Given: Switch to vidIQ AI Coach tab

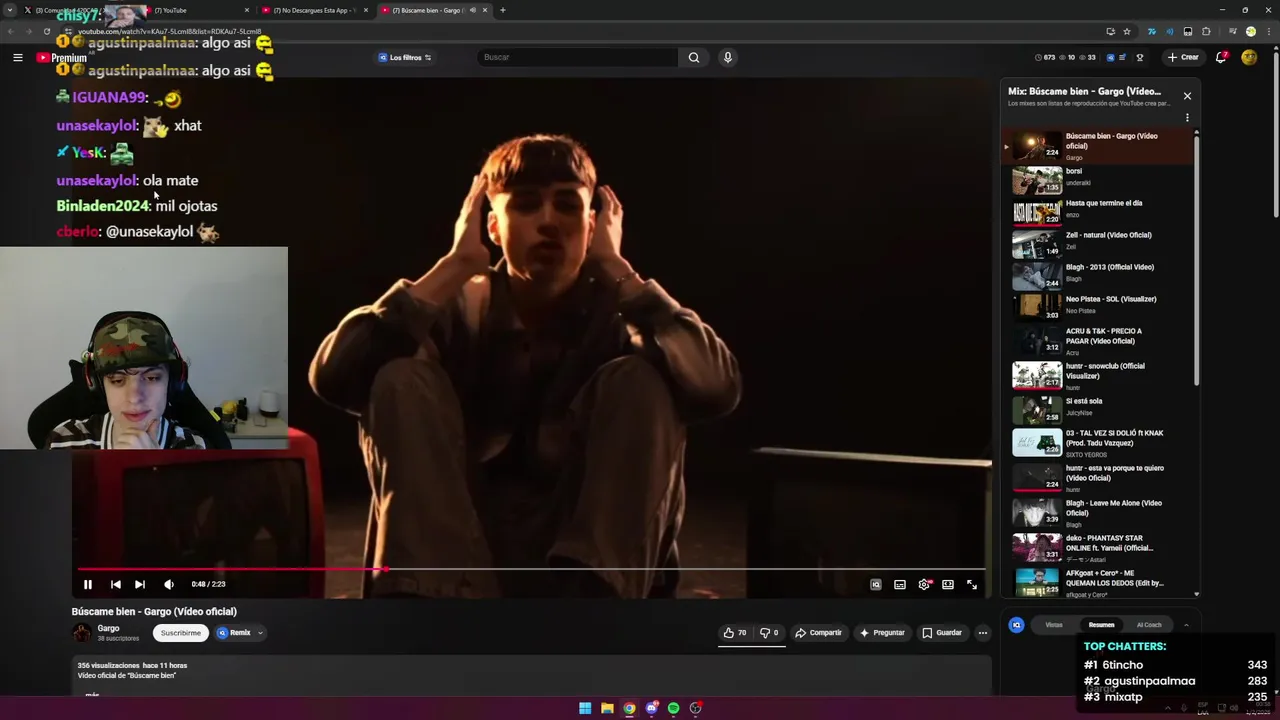Looking at the screenshot, I should pyautogui.click(x=1149, y=625).
